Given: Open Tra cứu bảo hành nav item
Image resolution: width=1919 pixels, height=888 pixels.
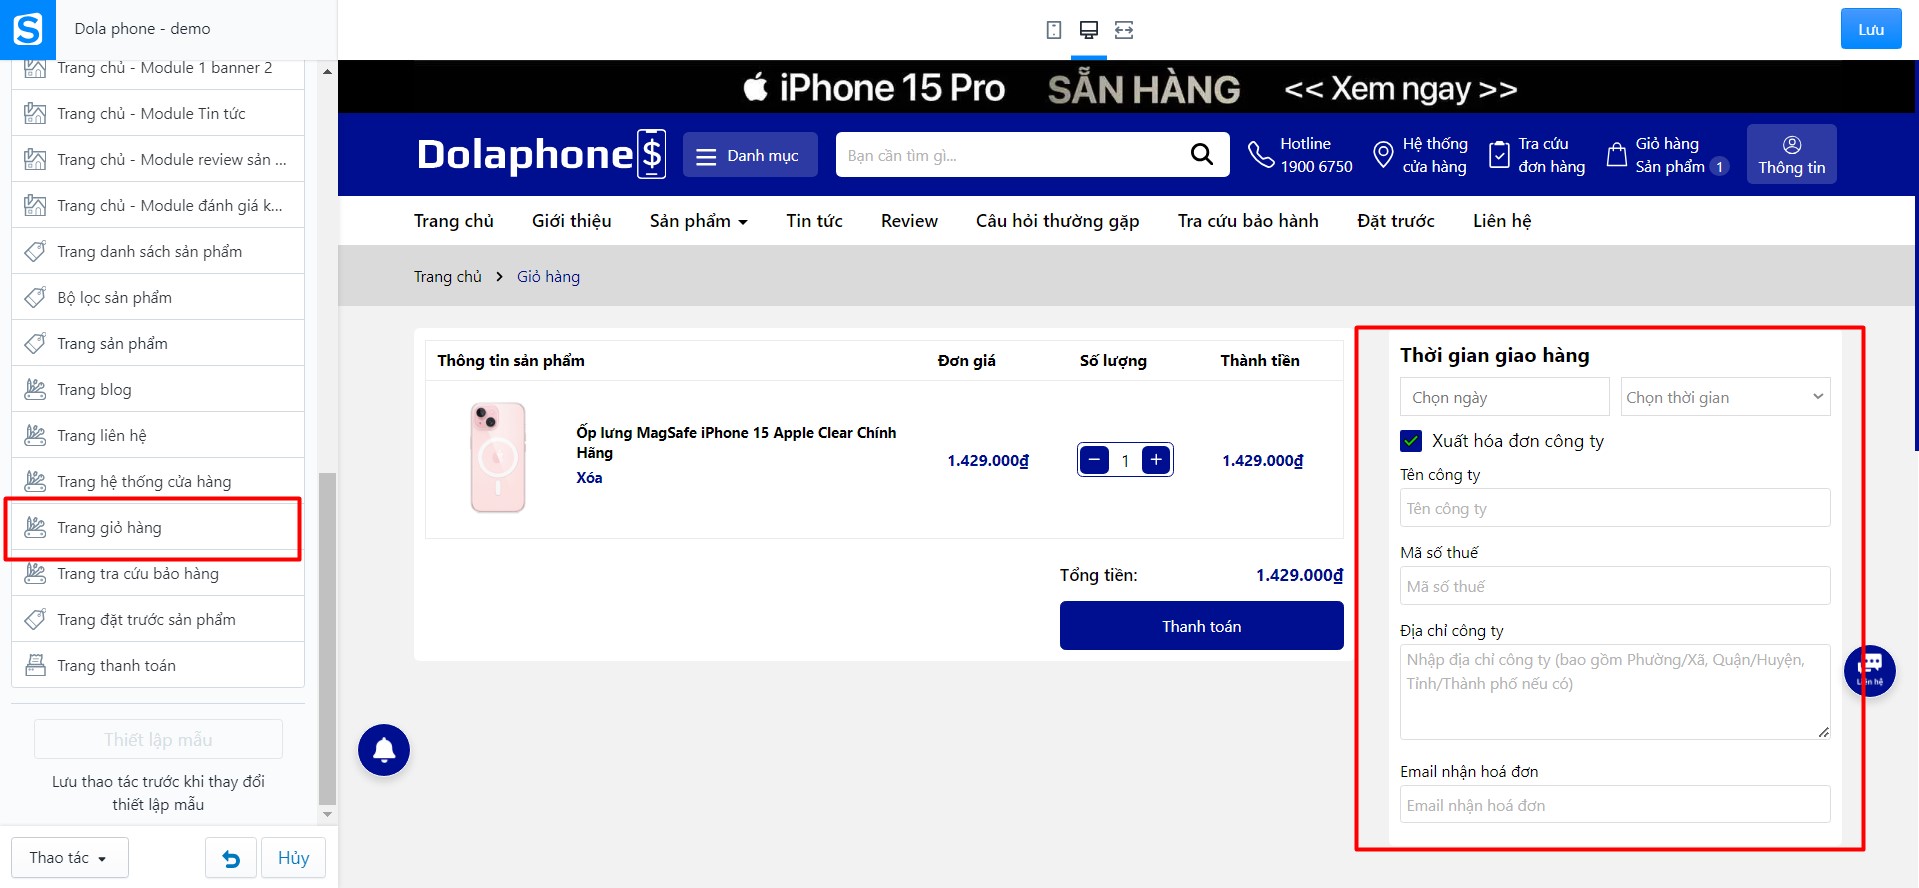Looking at the screenshot, I should click(x=1248, y=221).
